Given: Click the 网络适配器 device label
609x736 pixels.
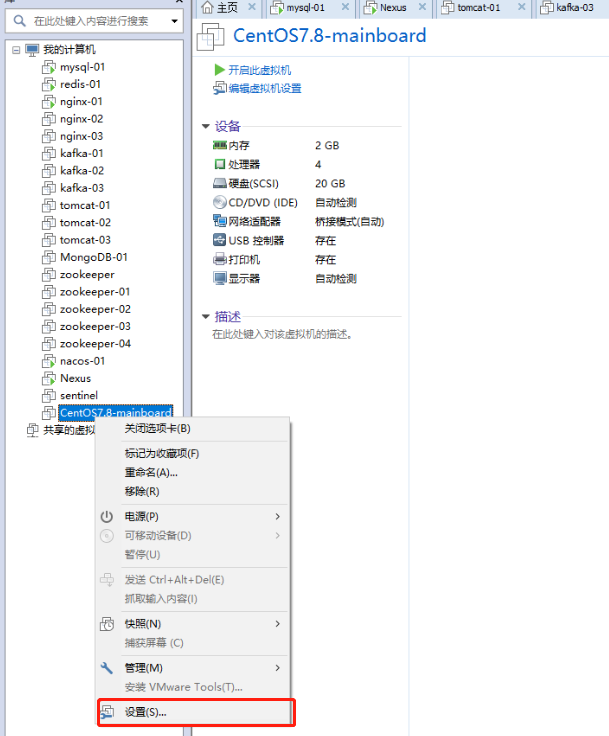Looking at the screenshot, I should point(254,222).
